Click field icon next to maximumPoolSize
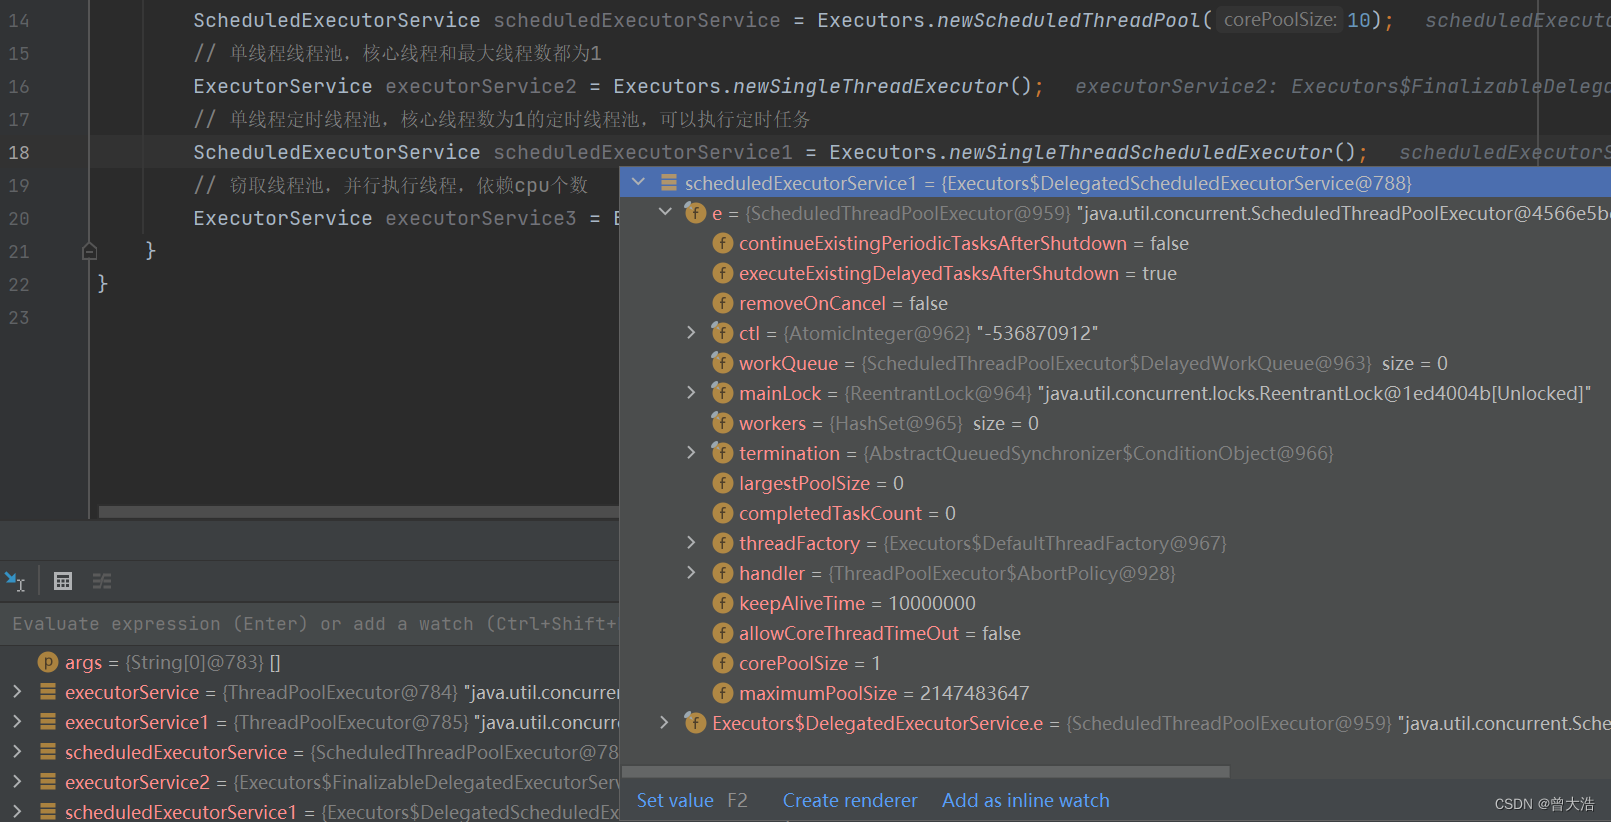Screen dimensions: 1611x822 722,693
